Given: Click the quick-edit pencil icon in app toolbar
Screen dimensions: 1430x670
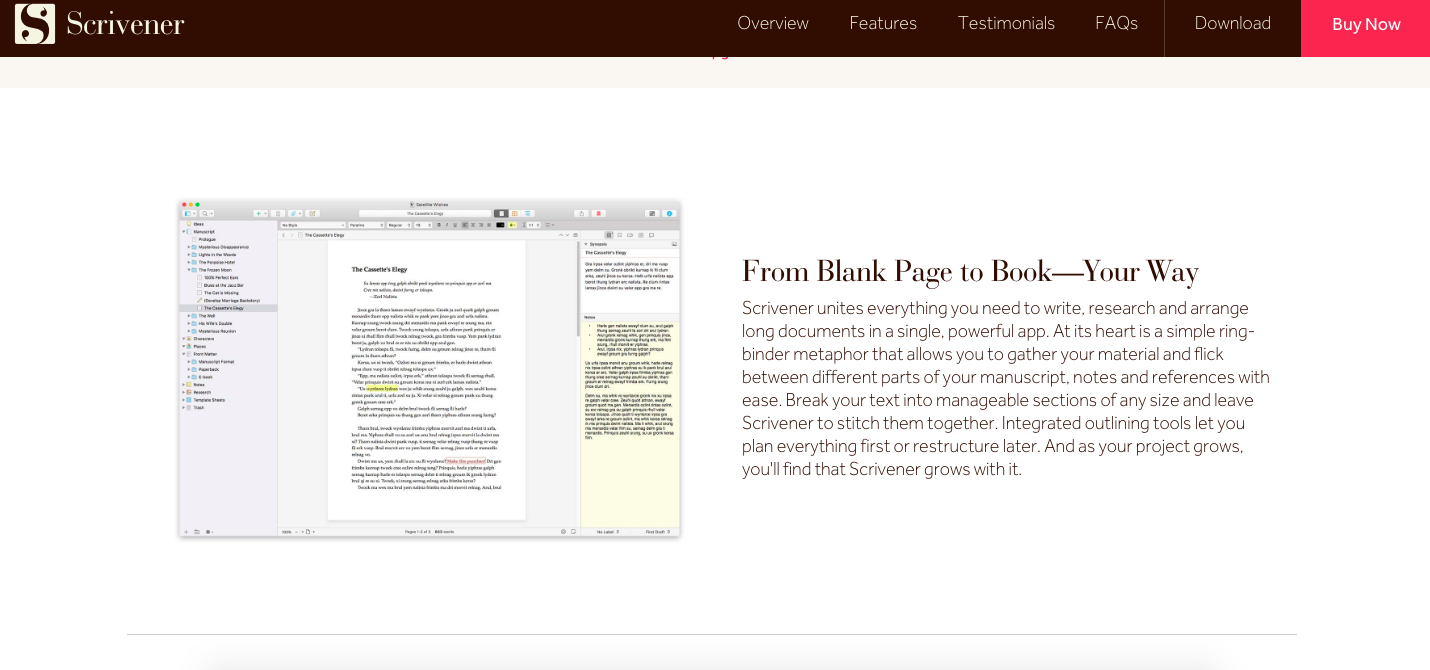Looking at the screenshot, I should tap(313, 213).
